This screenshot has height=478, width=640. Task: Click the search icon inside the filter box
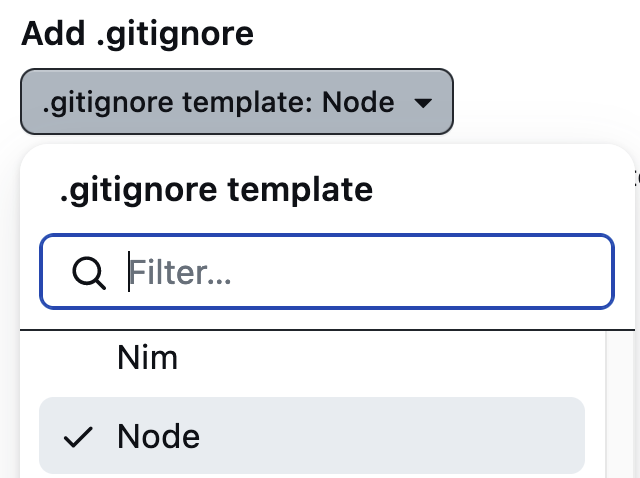89,273
